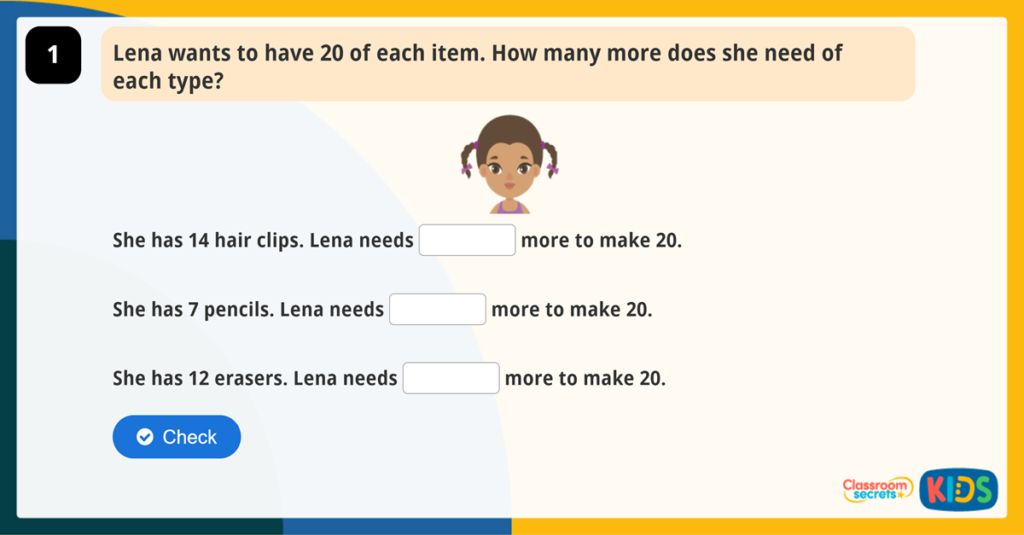Click "more to make 20" after pencils box
This screenshot has width=1024, height=535.
[572, 310]
